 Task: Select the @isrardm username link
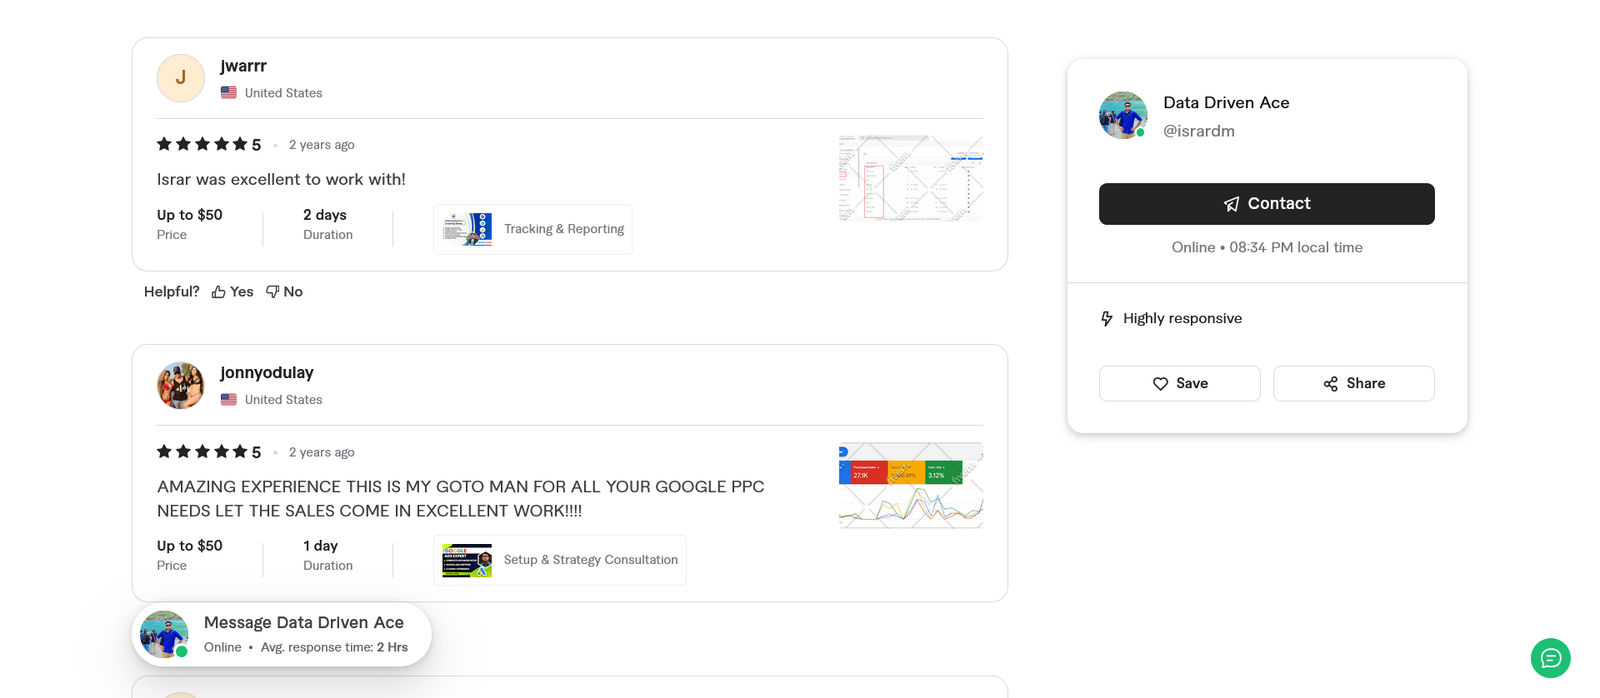coord(1199,131)
